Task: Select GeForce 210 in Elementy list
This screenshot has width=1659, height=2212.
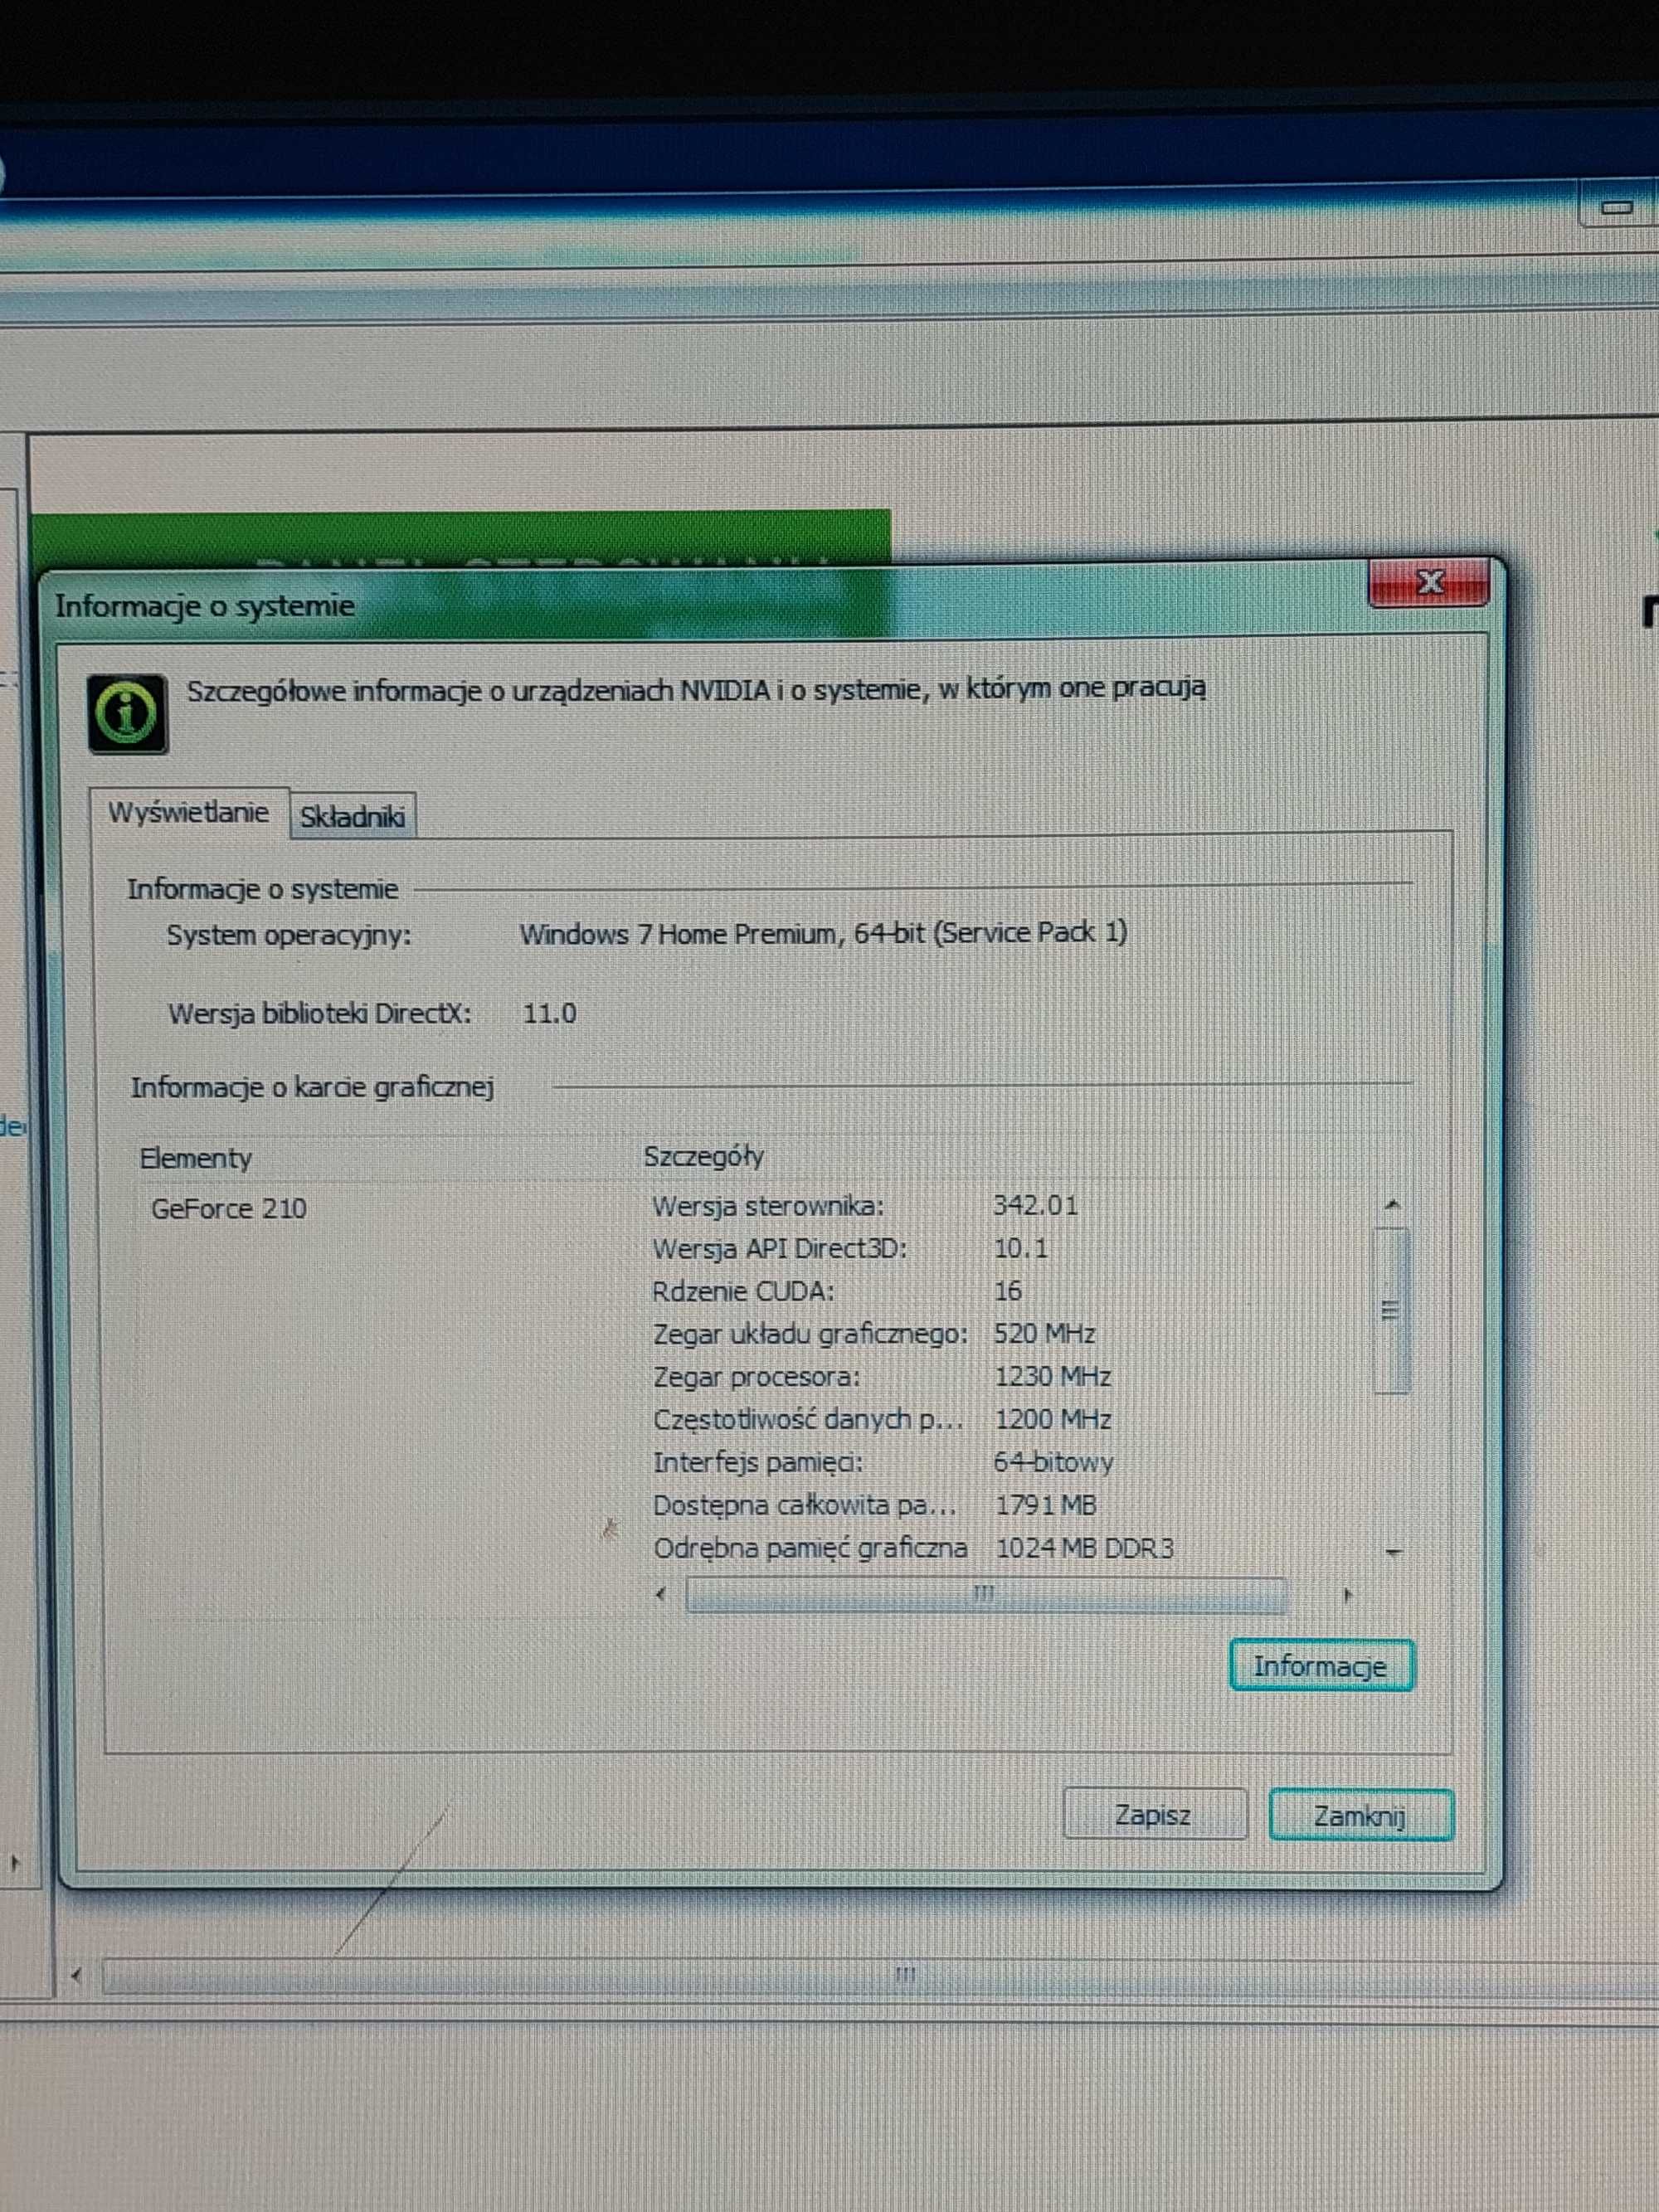Action: 229,1209
